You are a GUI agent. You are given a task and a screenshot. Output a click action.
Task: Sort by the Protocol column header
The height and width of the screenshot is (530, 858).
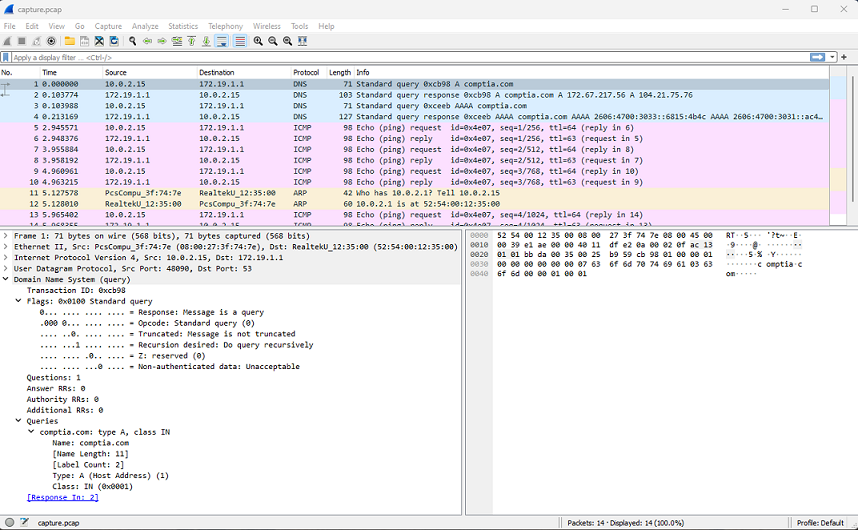click(309, 72)
